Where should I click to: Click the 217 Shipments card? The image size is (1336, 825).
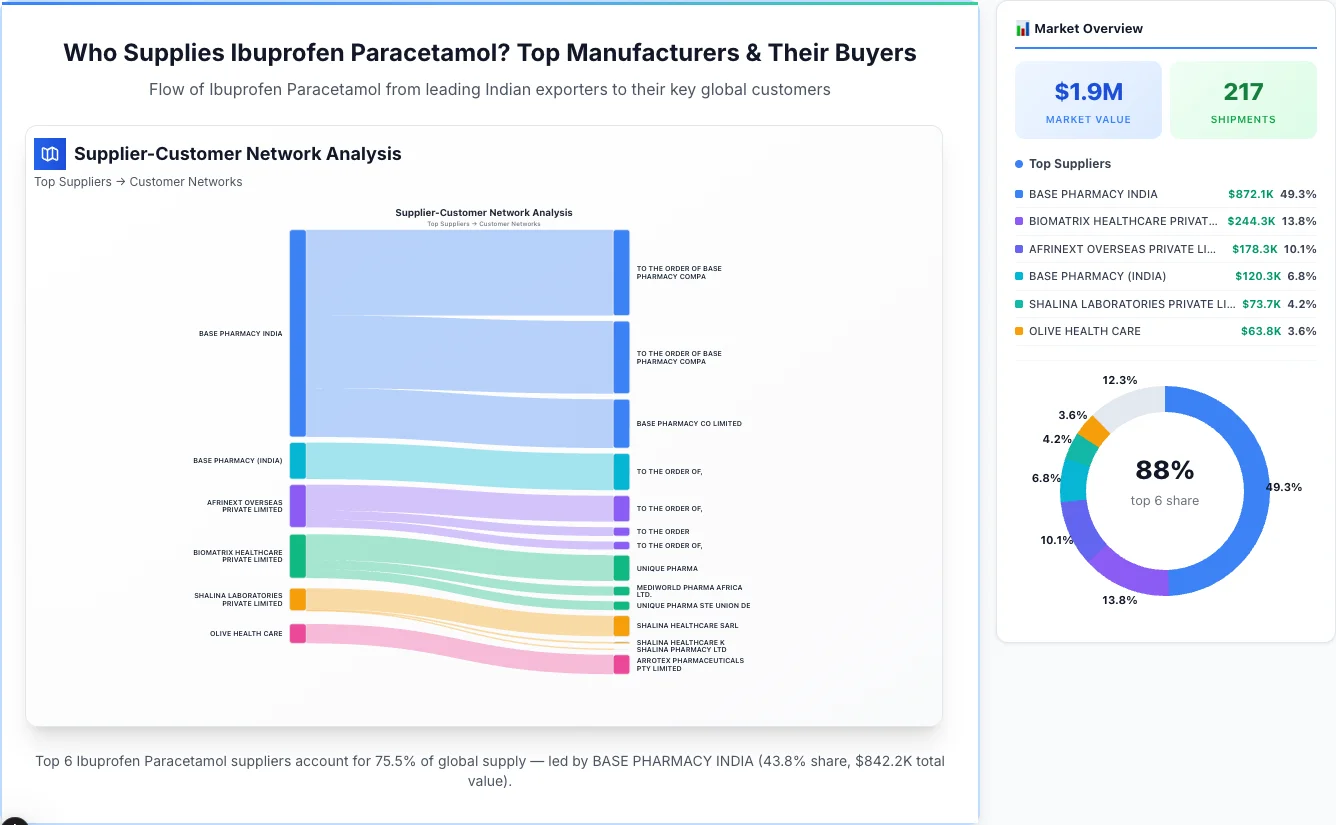[x=1243, y=99]
